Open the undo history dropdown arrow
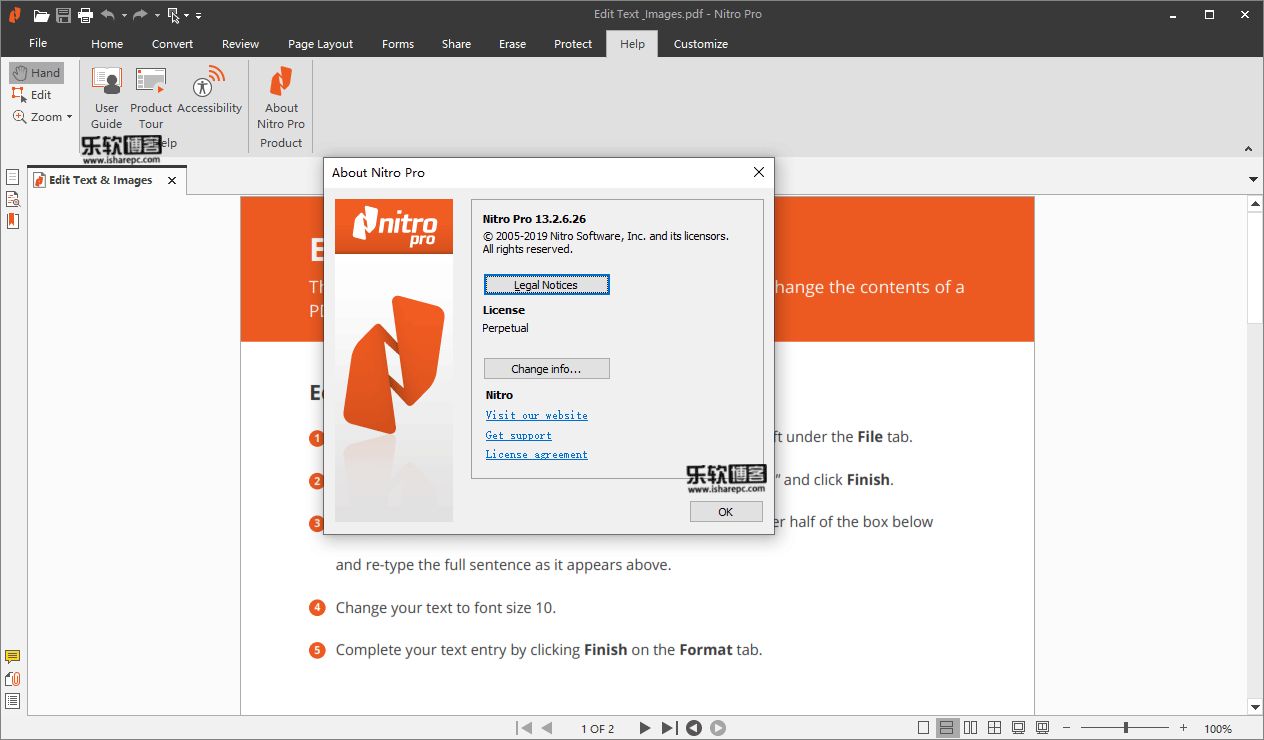 [x=124, y=16]
